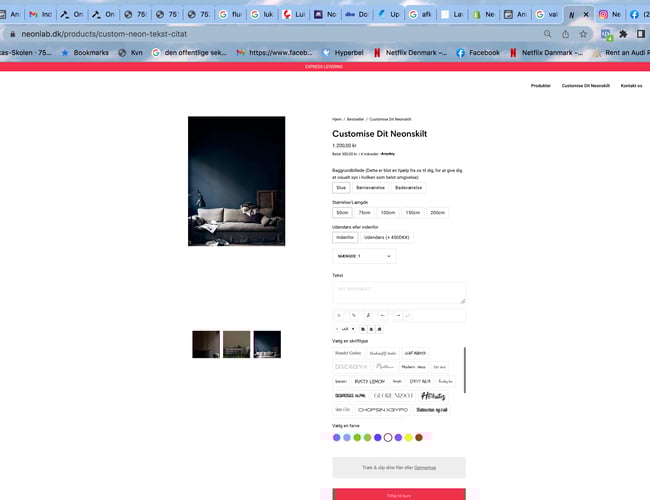Open the Bookmarks star bookmark
This screenshot has width=650, height=500.
[85, 53]
